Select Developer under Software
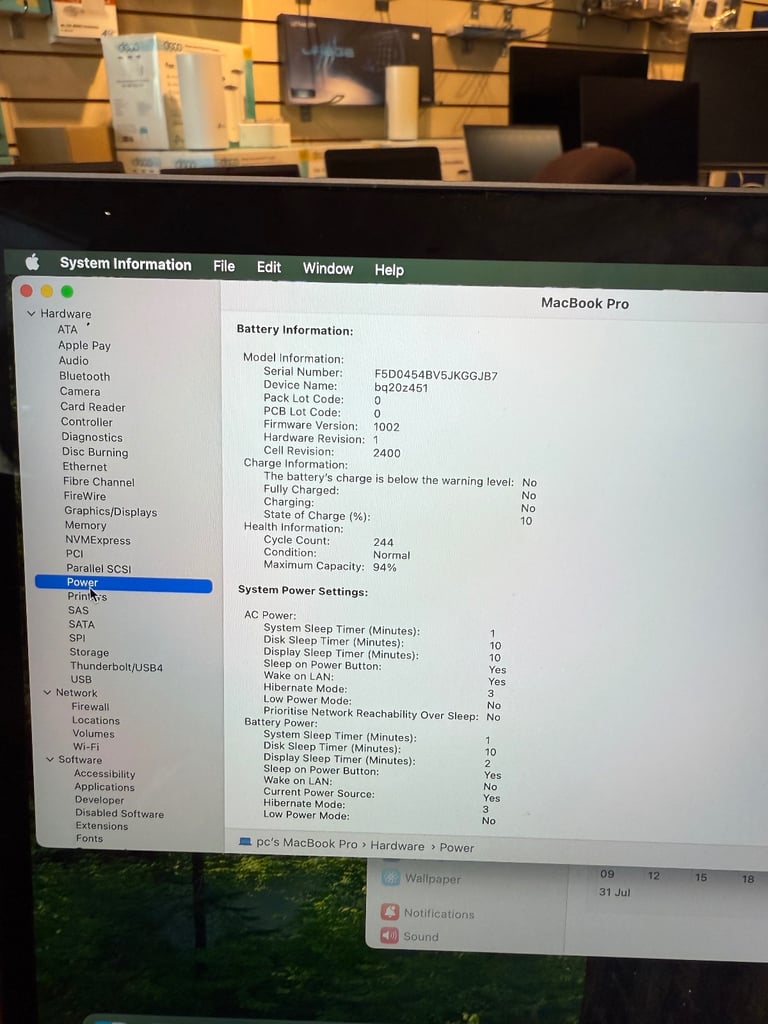Image resolution: width=768 pixels, height=1024 pixels. tap(99, 800)
